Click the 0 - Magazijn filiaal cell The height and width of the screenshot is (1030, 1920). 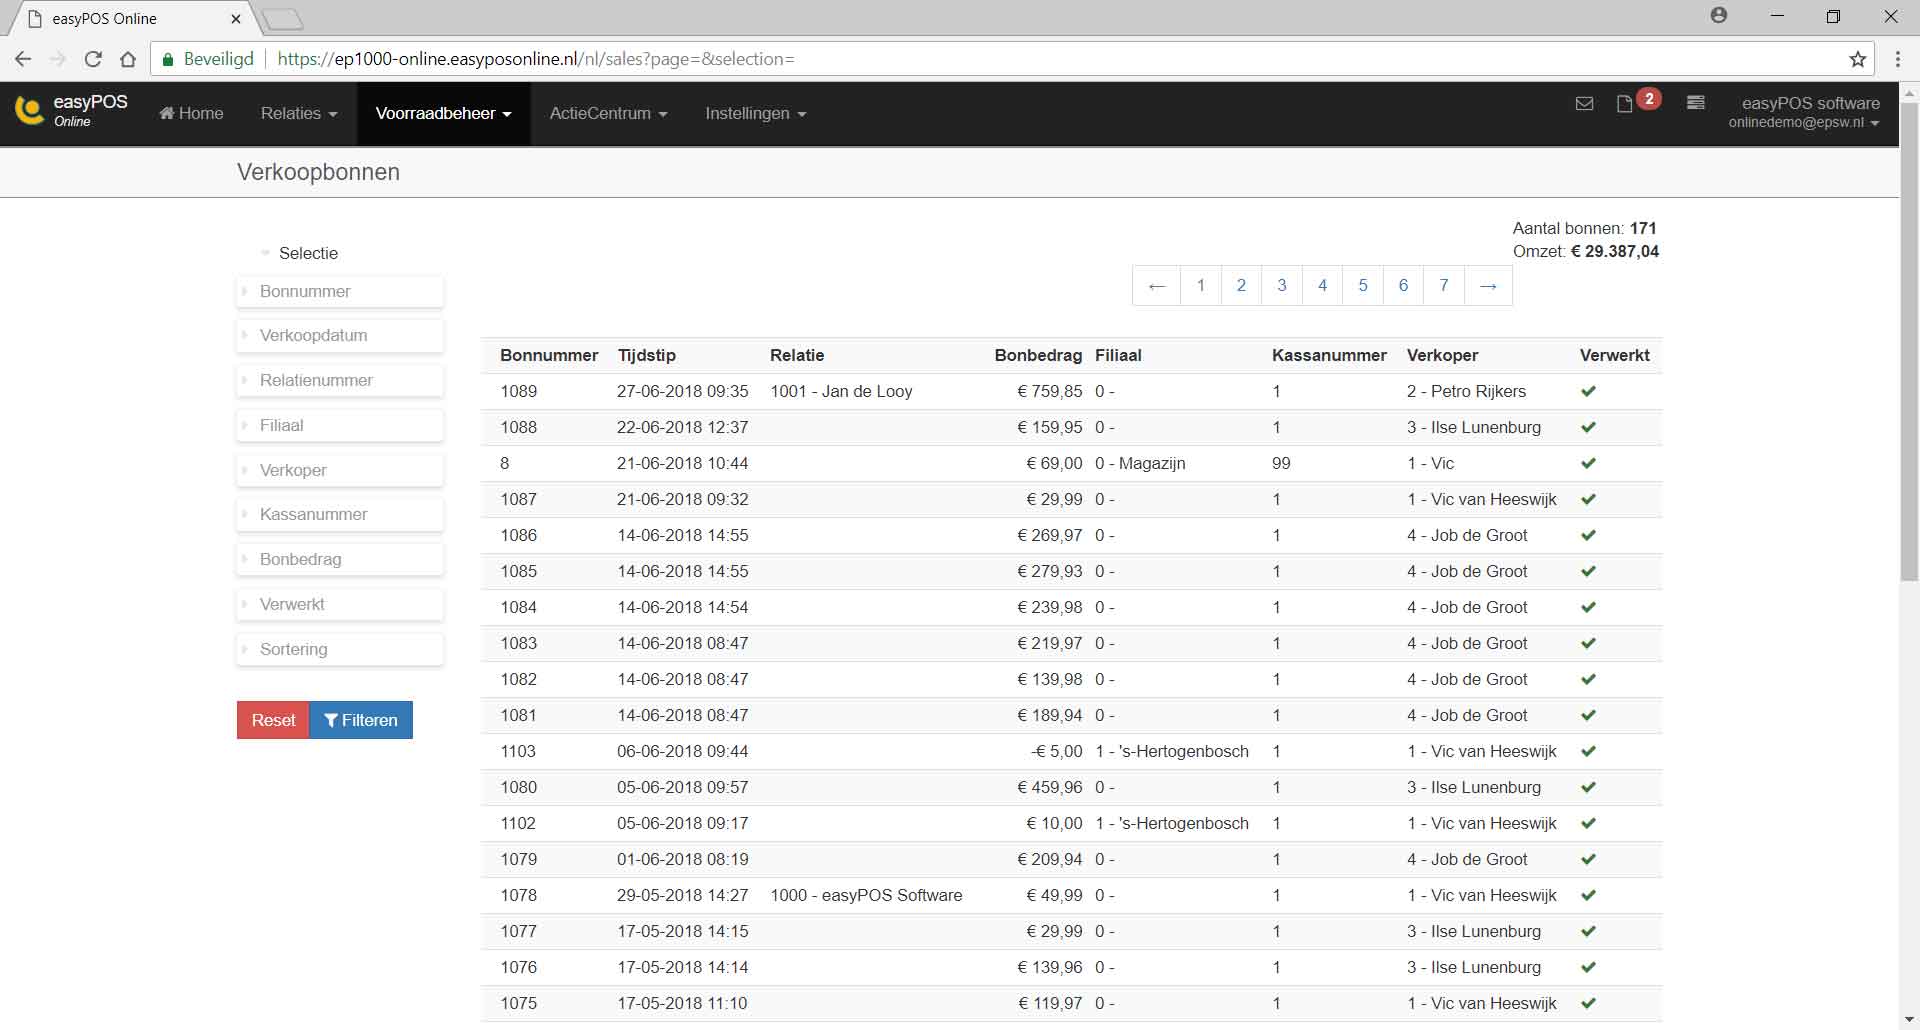pyautogui.click(x=1140, y=463)
